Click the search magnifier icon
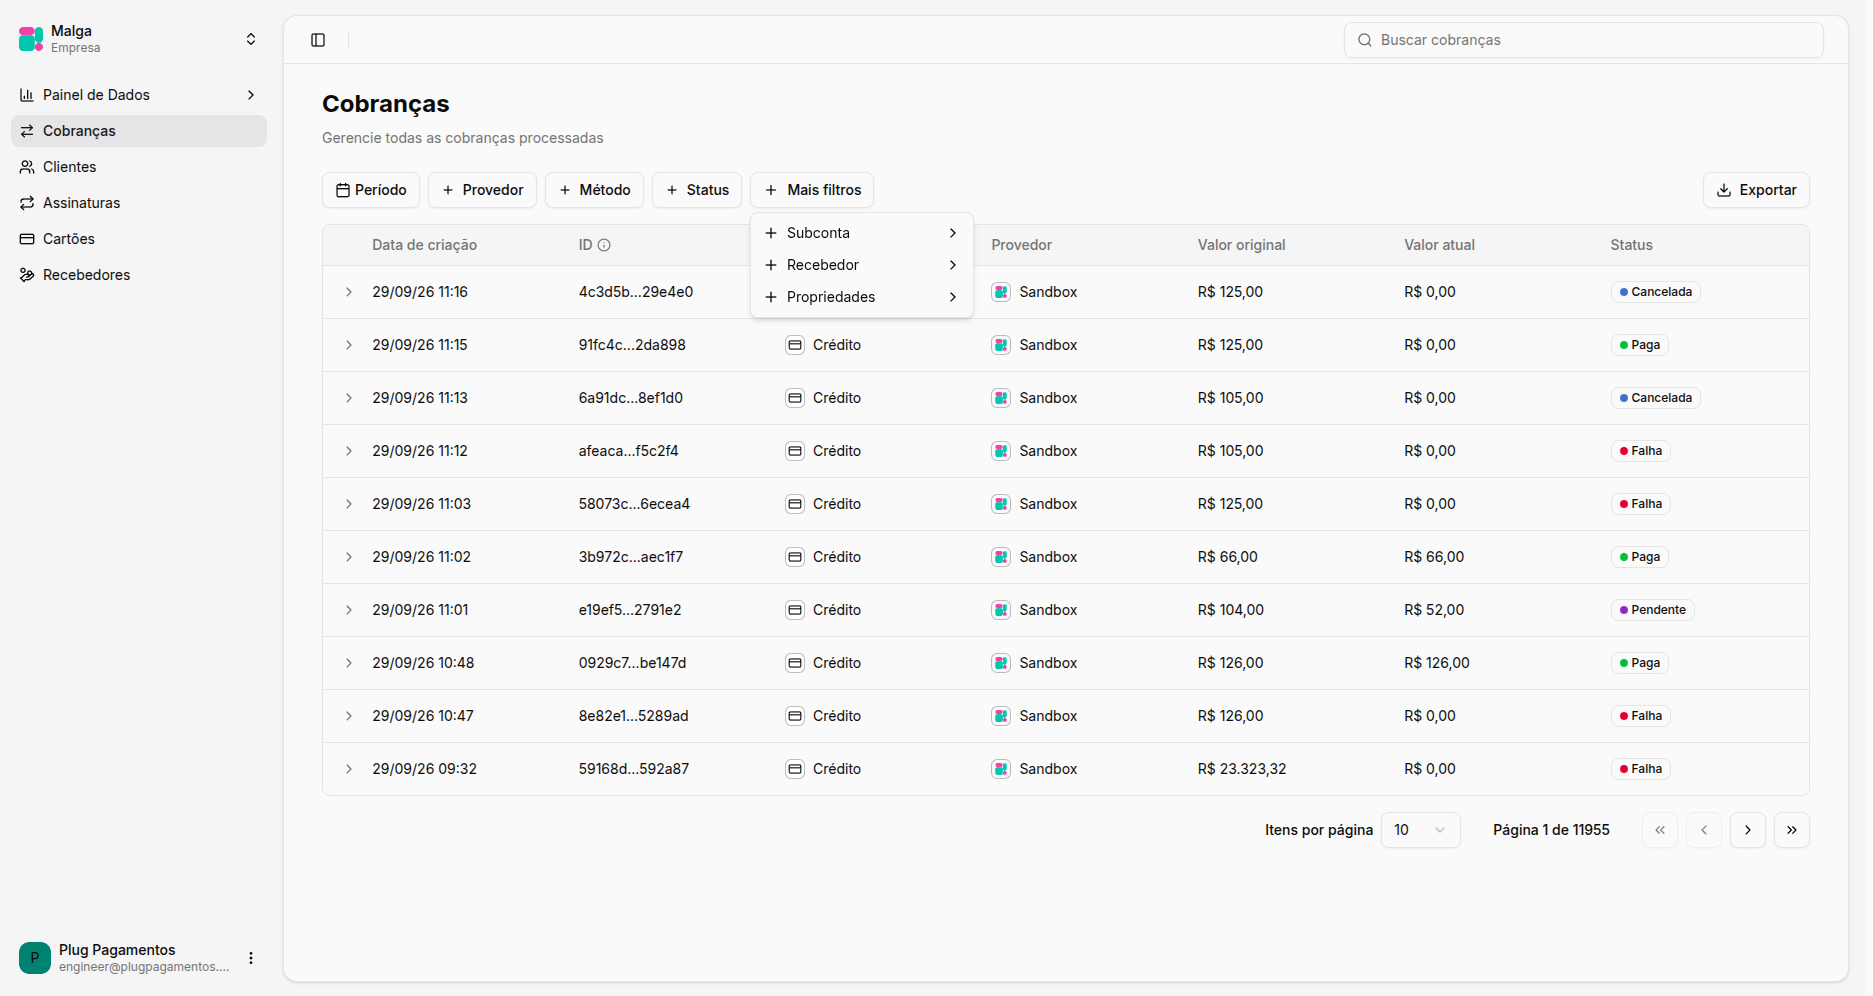 [1365, 40]
